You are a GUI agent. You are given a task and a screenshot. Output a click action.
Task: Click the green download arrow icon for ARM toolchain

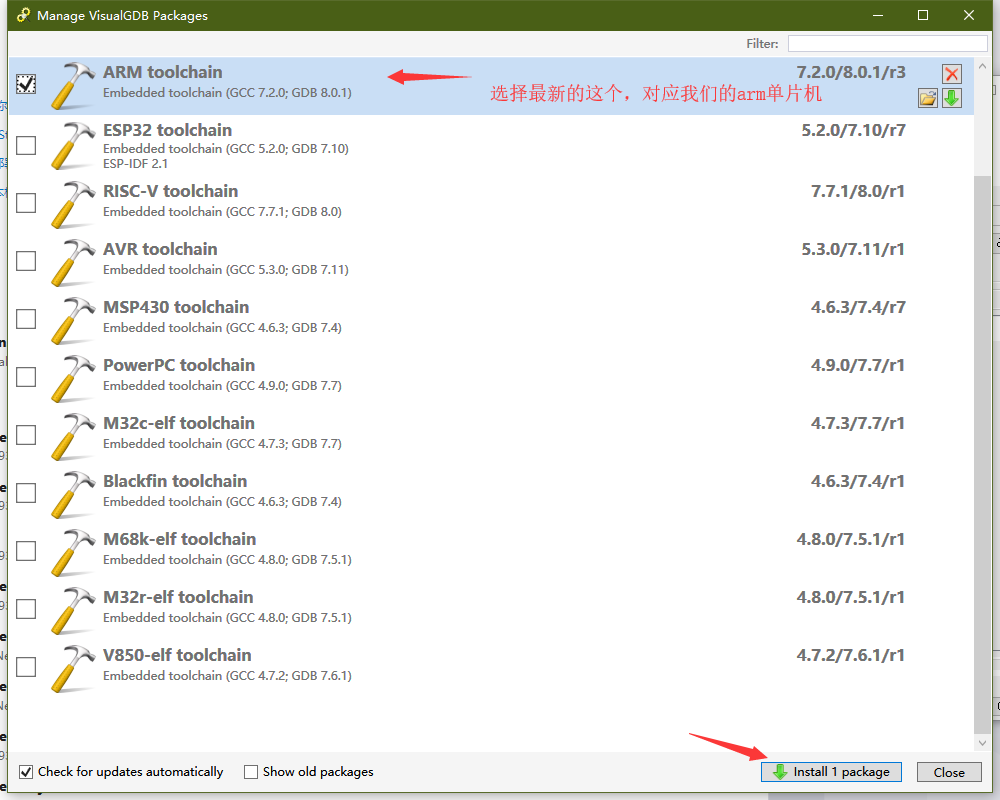click(x=951, y=98)
